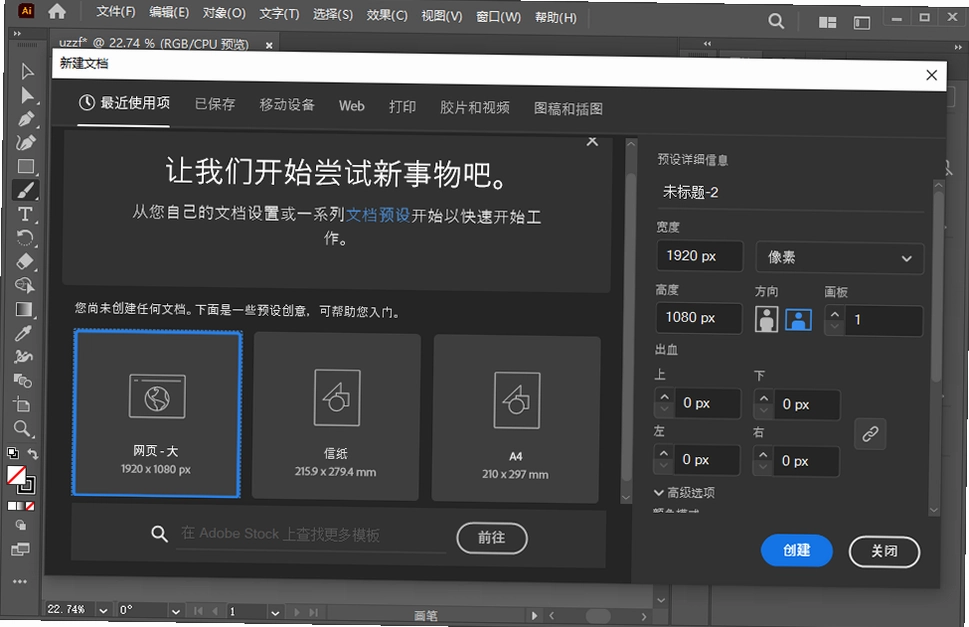Open the Edit Toolbar three dots
Screen dimensions: 969x627
point(20,581)
